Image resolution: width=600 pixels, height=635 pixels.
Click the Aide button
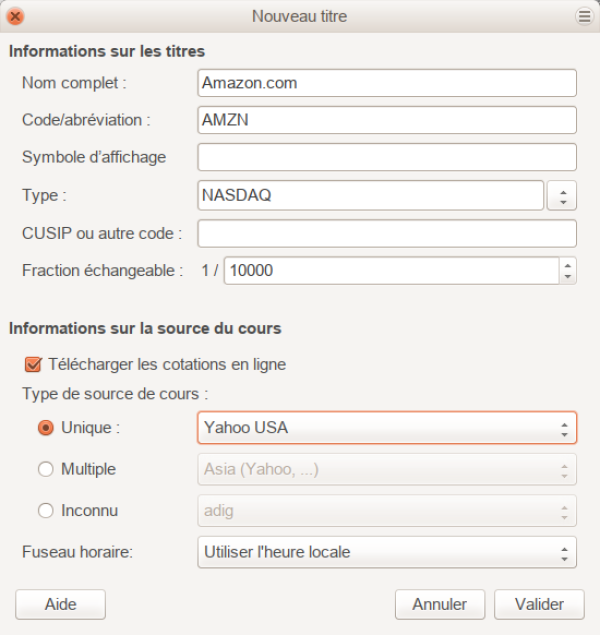click(x=60, y=604)
